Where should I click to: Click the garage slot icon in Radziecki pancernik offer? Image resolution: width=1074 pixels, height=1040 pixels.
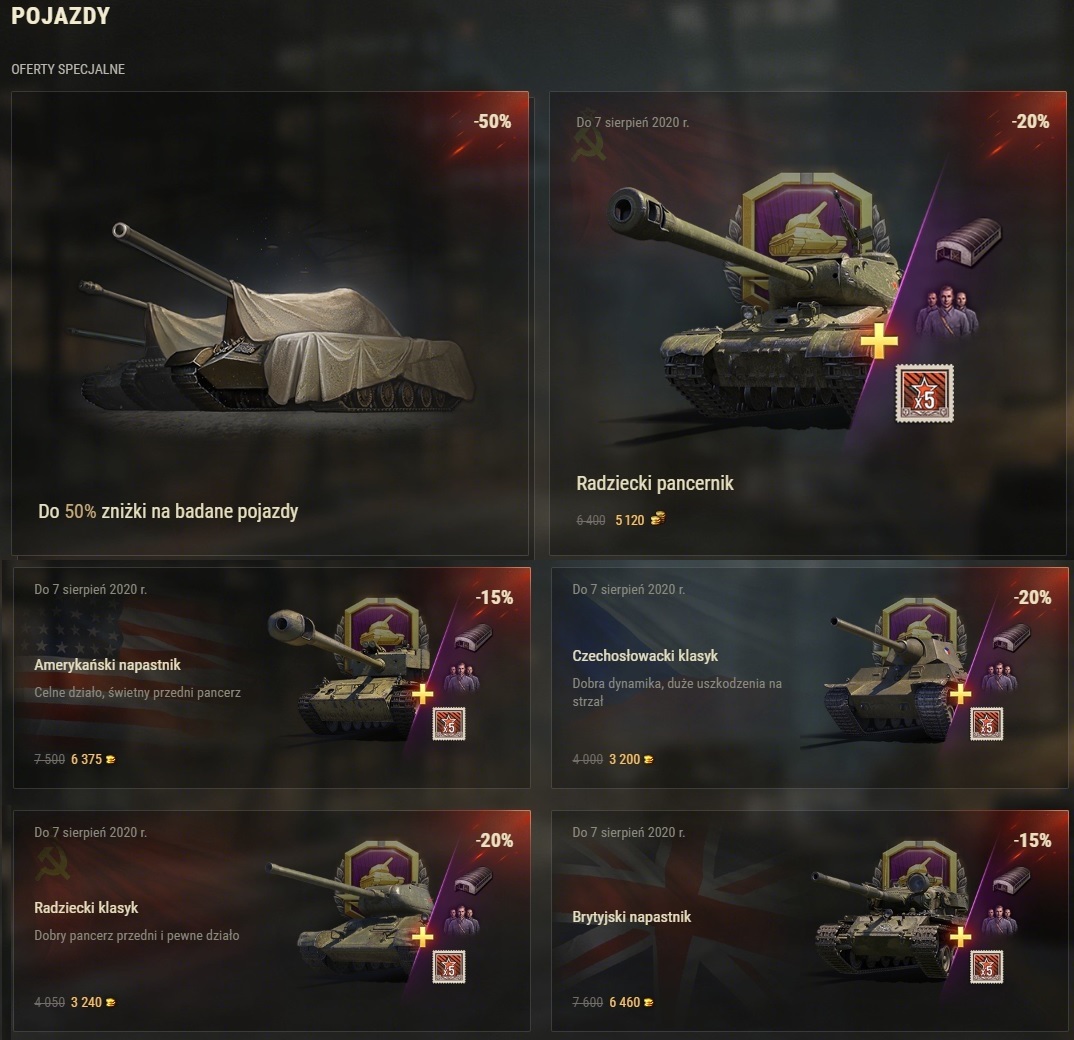pos(969,240)
